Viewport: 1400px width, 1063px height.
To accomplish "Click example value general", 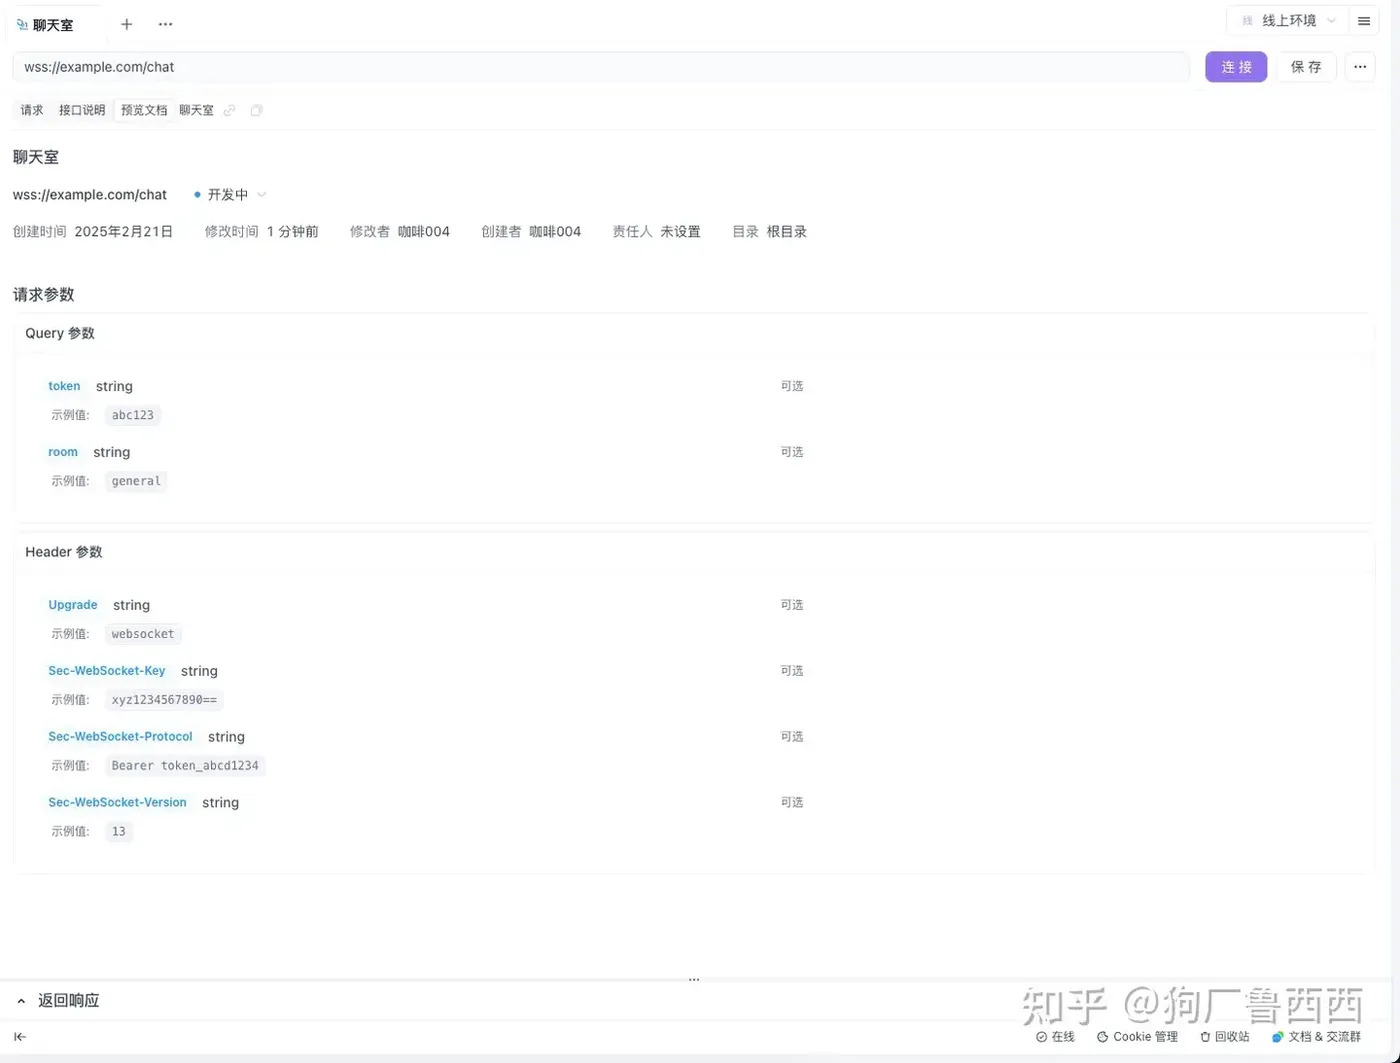I will (x=136, y=481).
